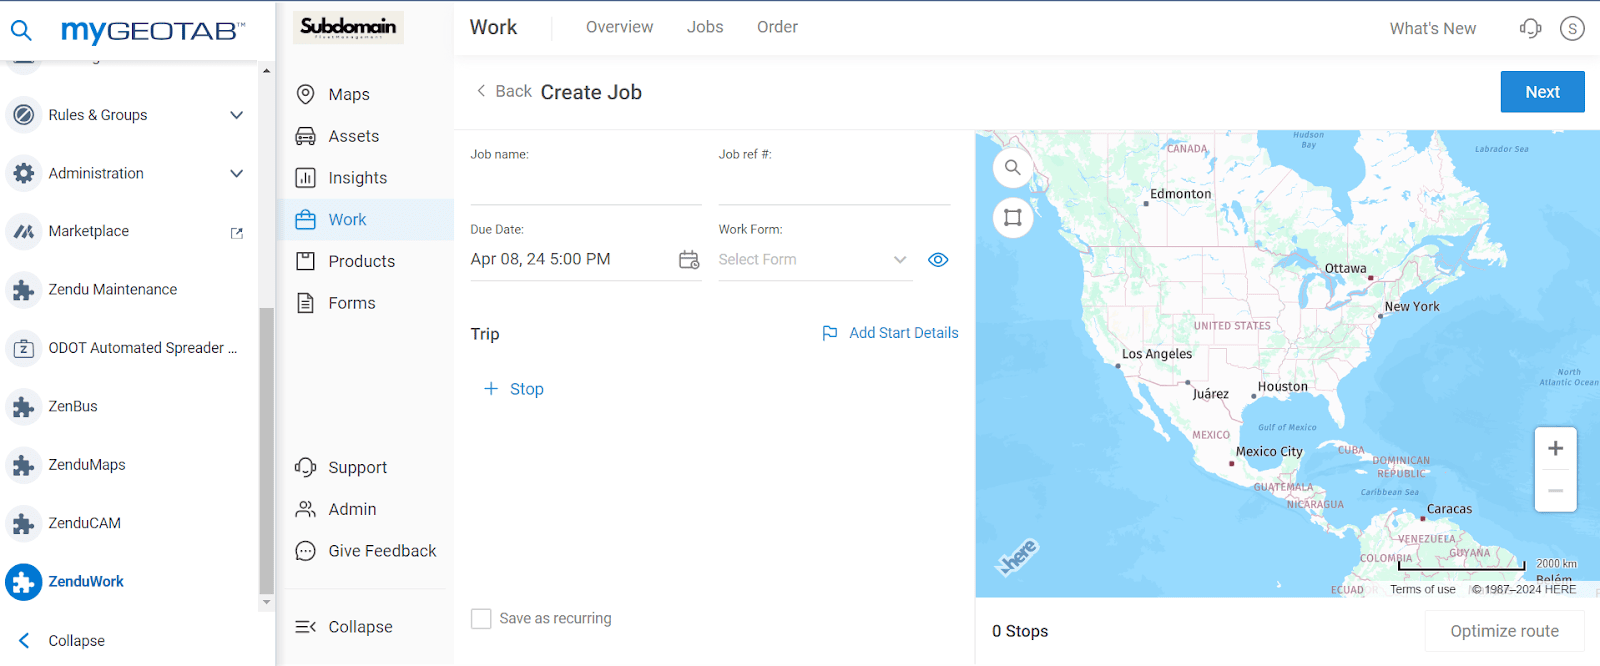Open the due date calendar picker icon
Screen dimensions: 1600x666
[x=689, y=260]
